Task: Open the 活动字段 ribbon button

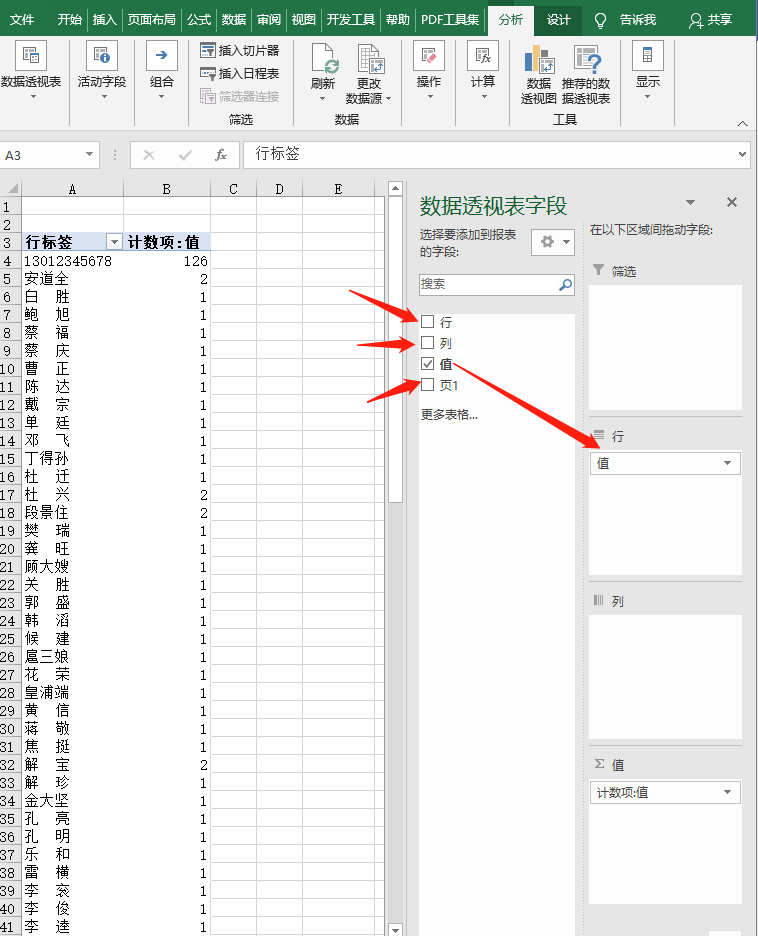Action: tap(102, 71)
